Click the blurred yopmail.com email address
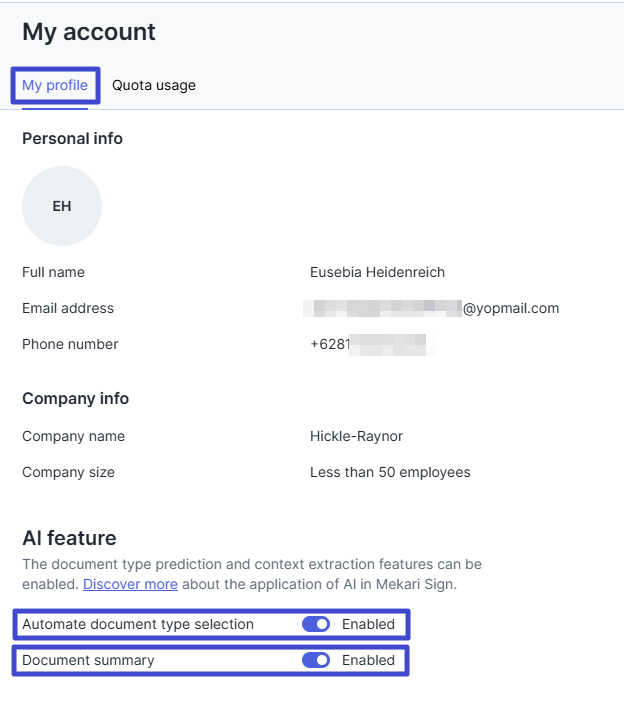 click(432, 308)
